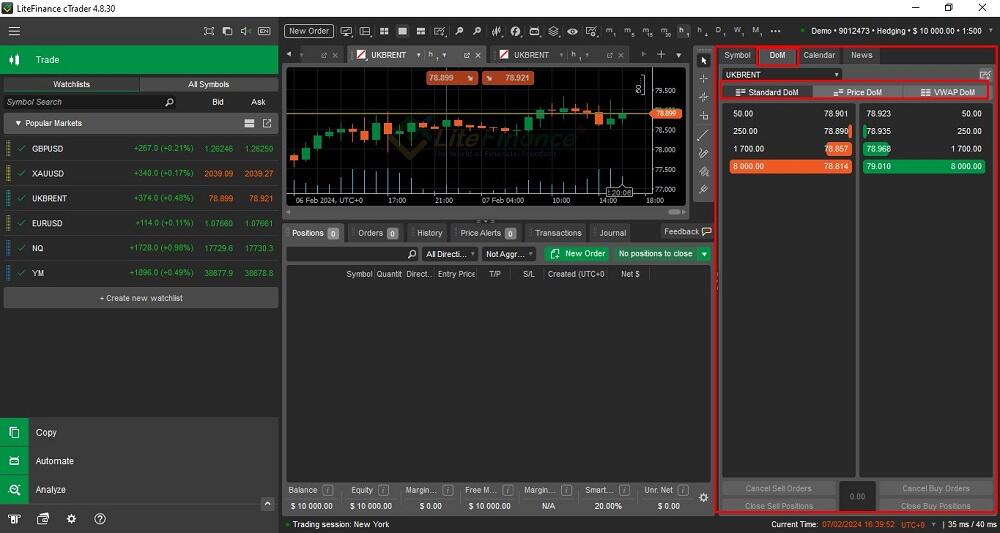
Task: Expand the close positions green arrow dropdown
Action: pyautogui.click(x=704, y=254)
